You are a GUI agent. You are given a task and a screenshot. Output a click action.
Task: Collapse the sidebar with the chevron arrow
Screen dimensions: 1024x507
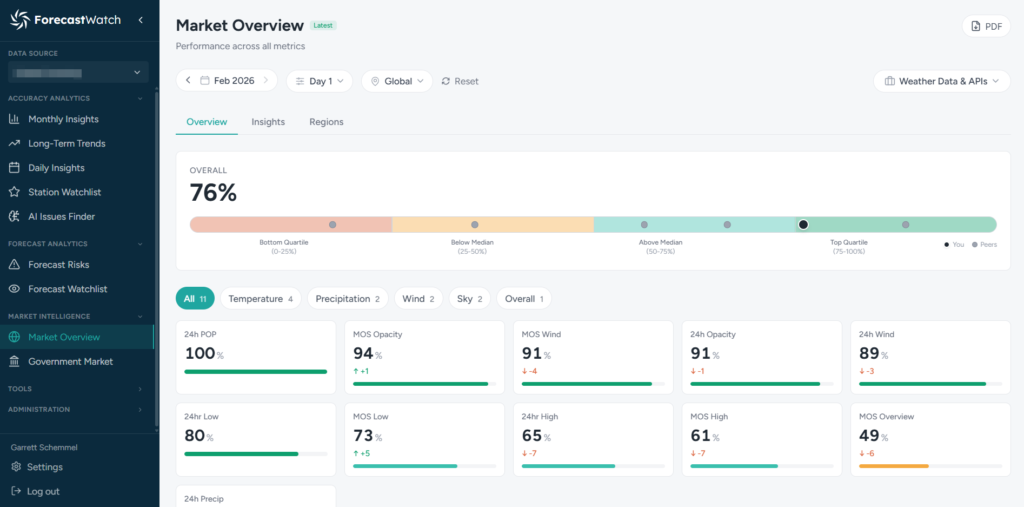[x=141, y=20]
